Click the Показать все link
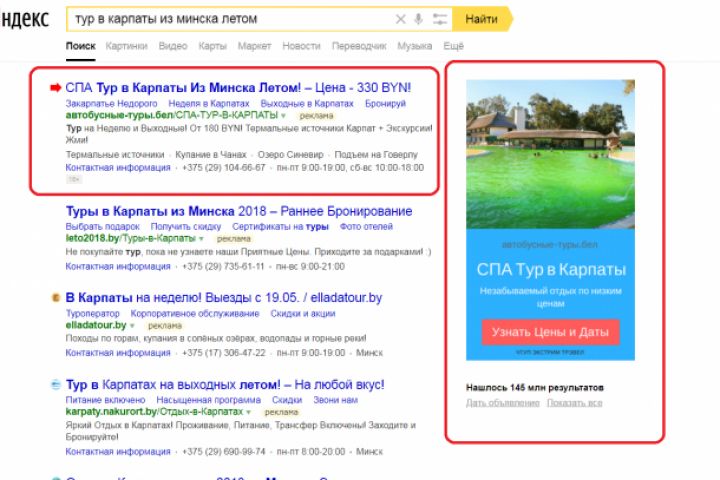 574,403
